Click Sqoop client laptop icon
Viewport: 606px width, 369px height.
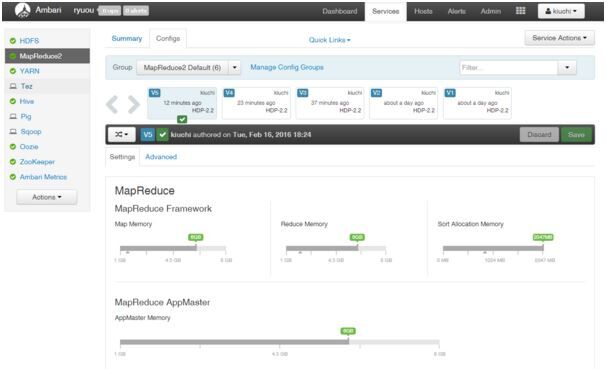[x=13, y=131]
